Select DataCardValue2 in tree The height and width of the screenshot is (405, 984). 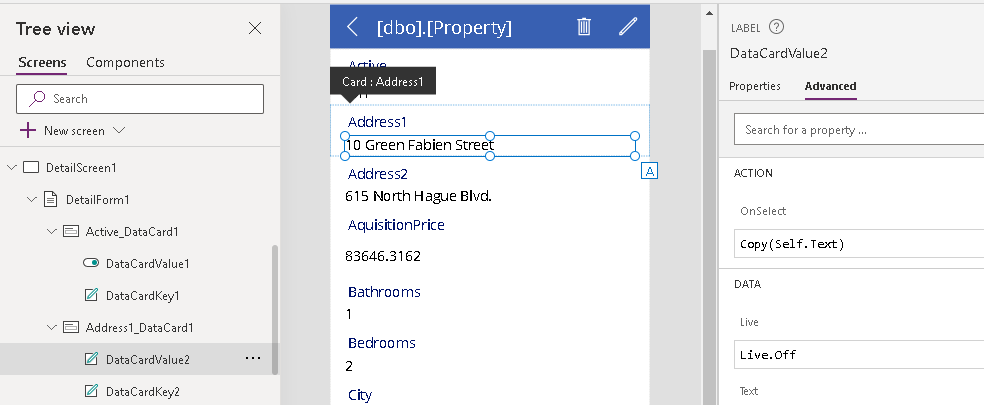click(147, 359)
